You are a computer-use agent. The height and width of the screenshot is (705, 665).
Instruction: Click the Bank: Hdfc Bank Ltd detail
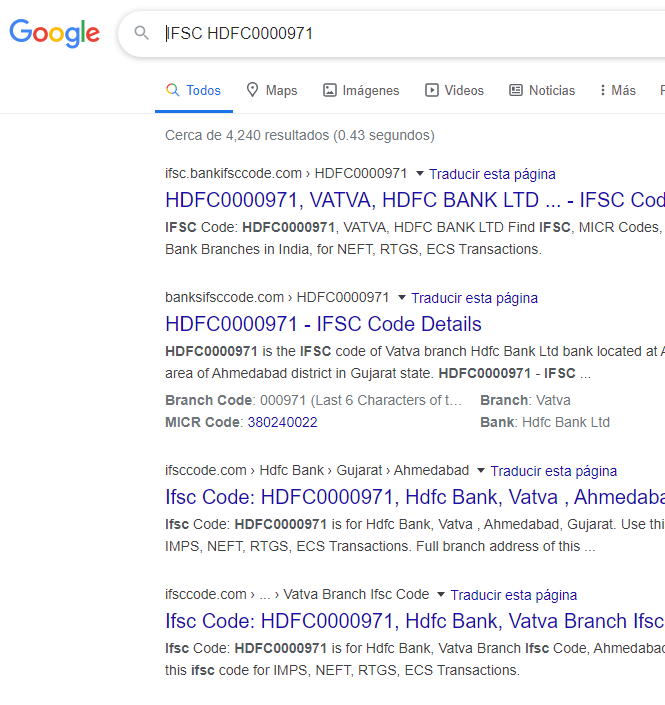pos(545,422)
